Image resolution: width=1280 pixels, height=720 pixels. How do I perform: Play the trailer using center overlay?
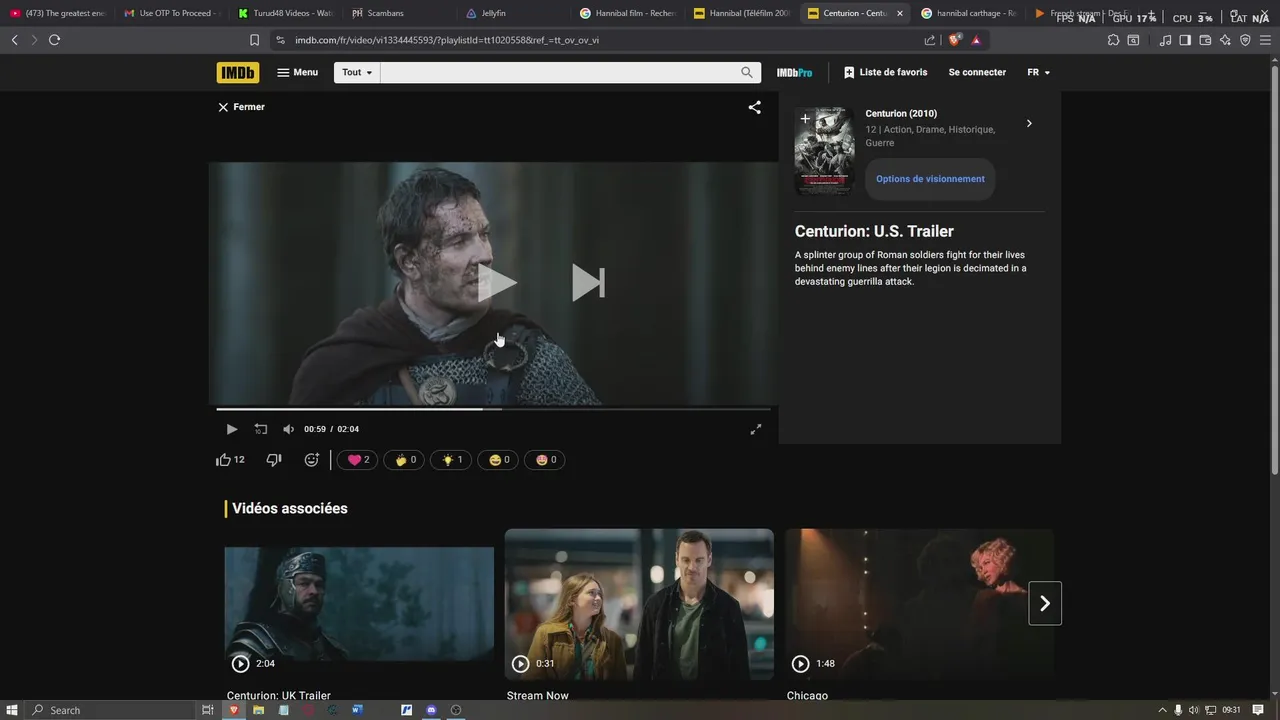pyautogui.click(x=496, y=283)
